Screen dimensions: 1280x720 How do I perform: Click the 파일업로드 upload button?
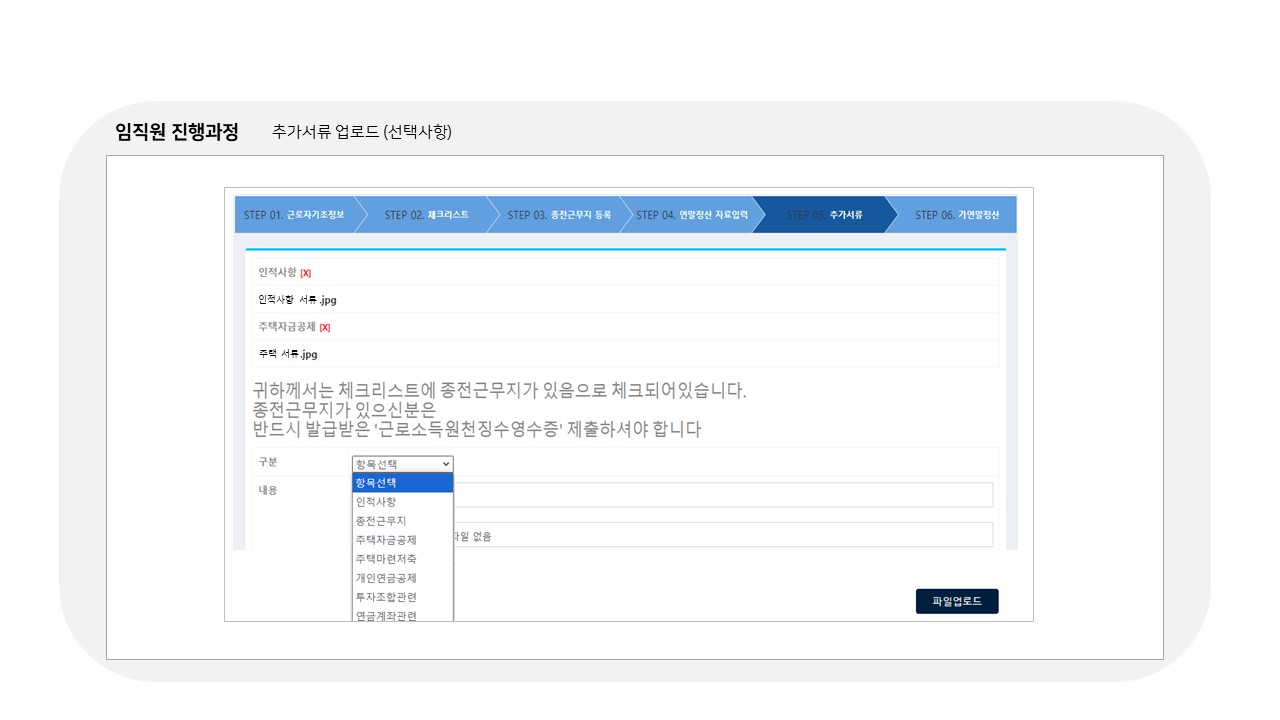pyautogui.click(x=956, y=601)
